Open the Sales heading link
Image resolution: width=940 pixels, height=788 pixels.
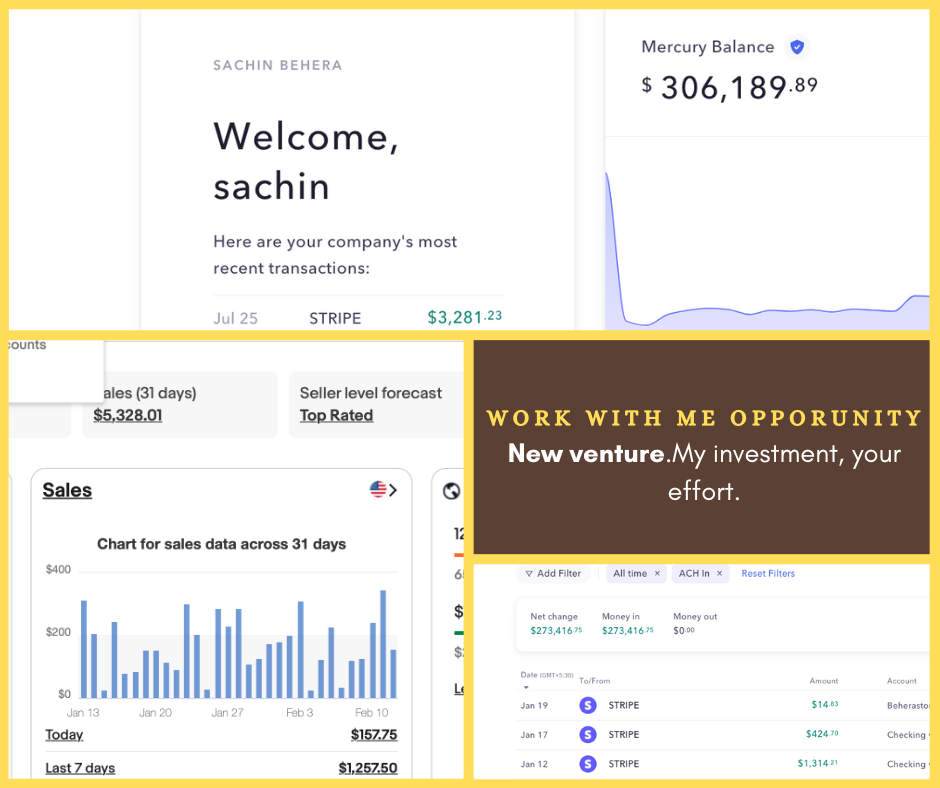[x=67, y=490]
